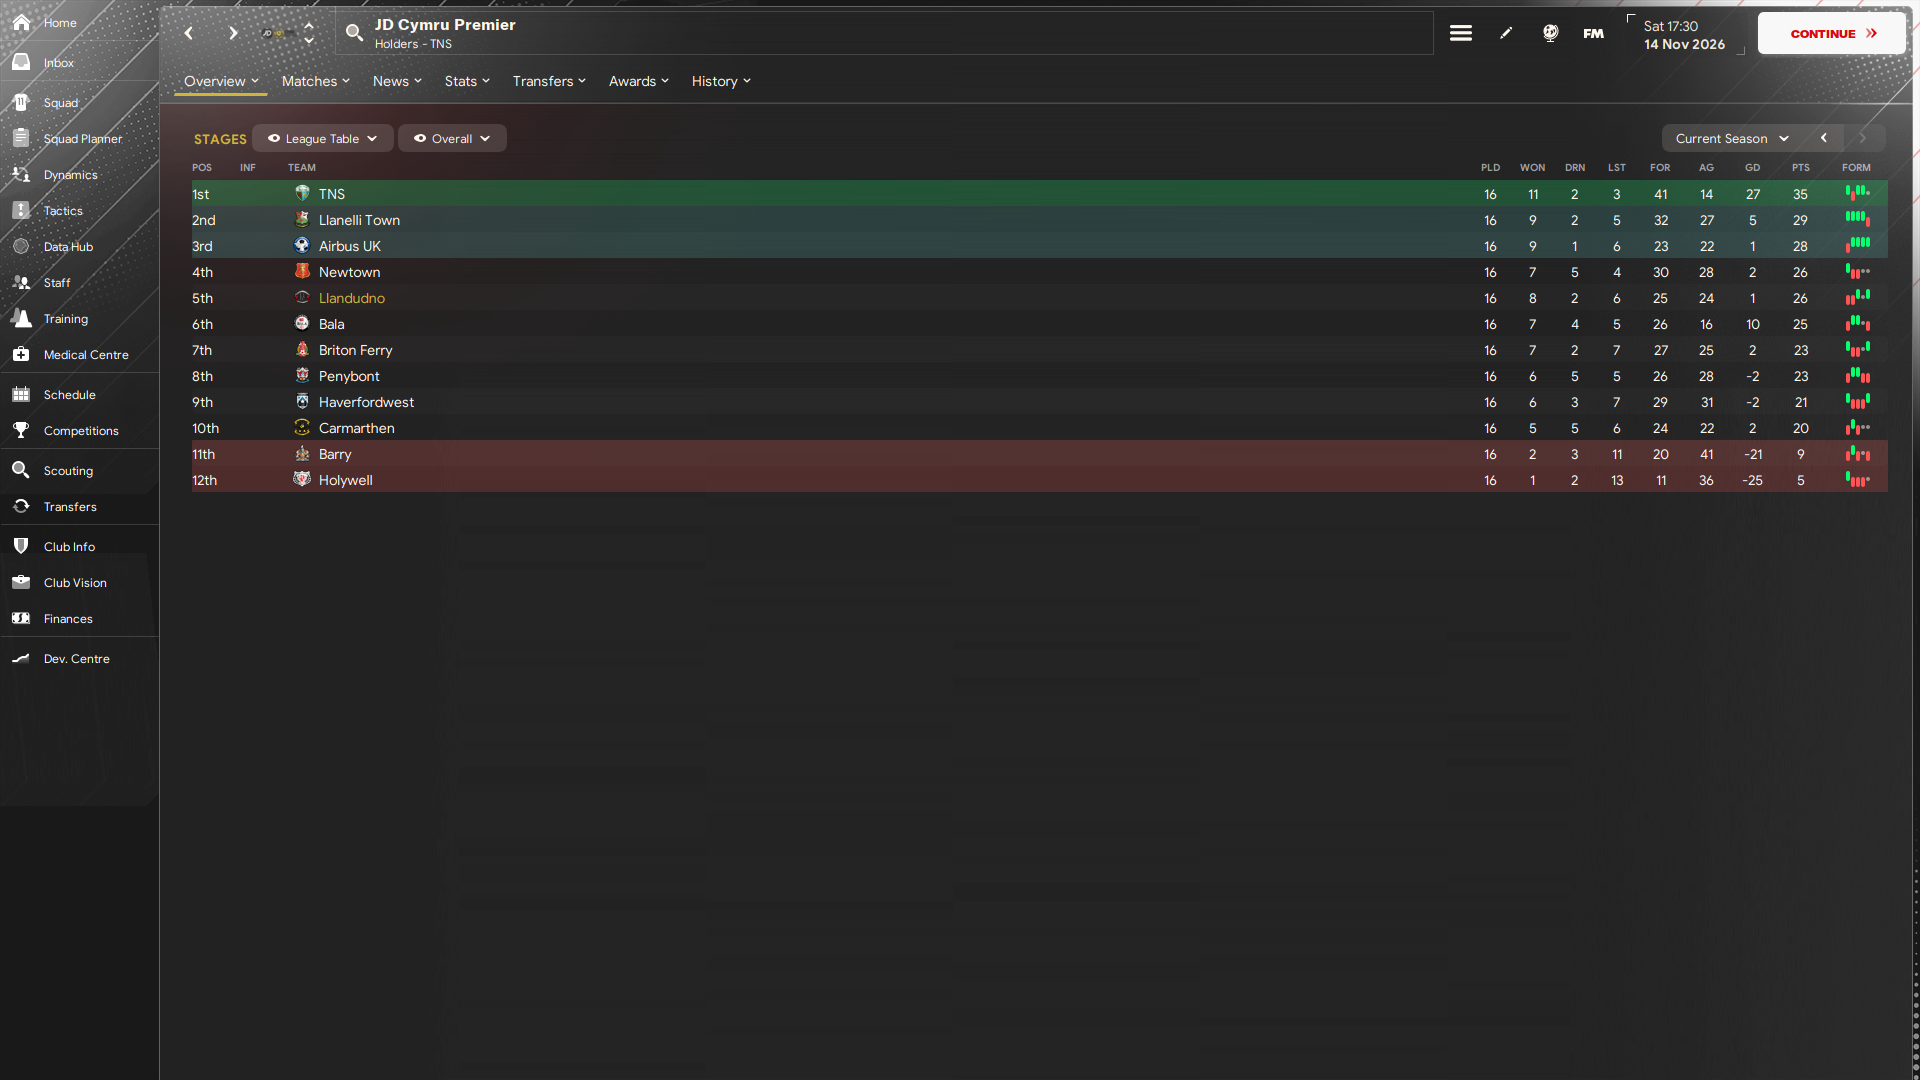This screenshot has height=1080, width=1920.
Task: Open the Tactics sidebar icon
Action: coord(21,210)
